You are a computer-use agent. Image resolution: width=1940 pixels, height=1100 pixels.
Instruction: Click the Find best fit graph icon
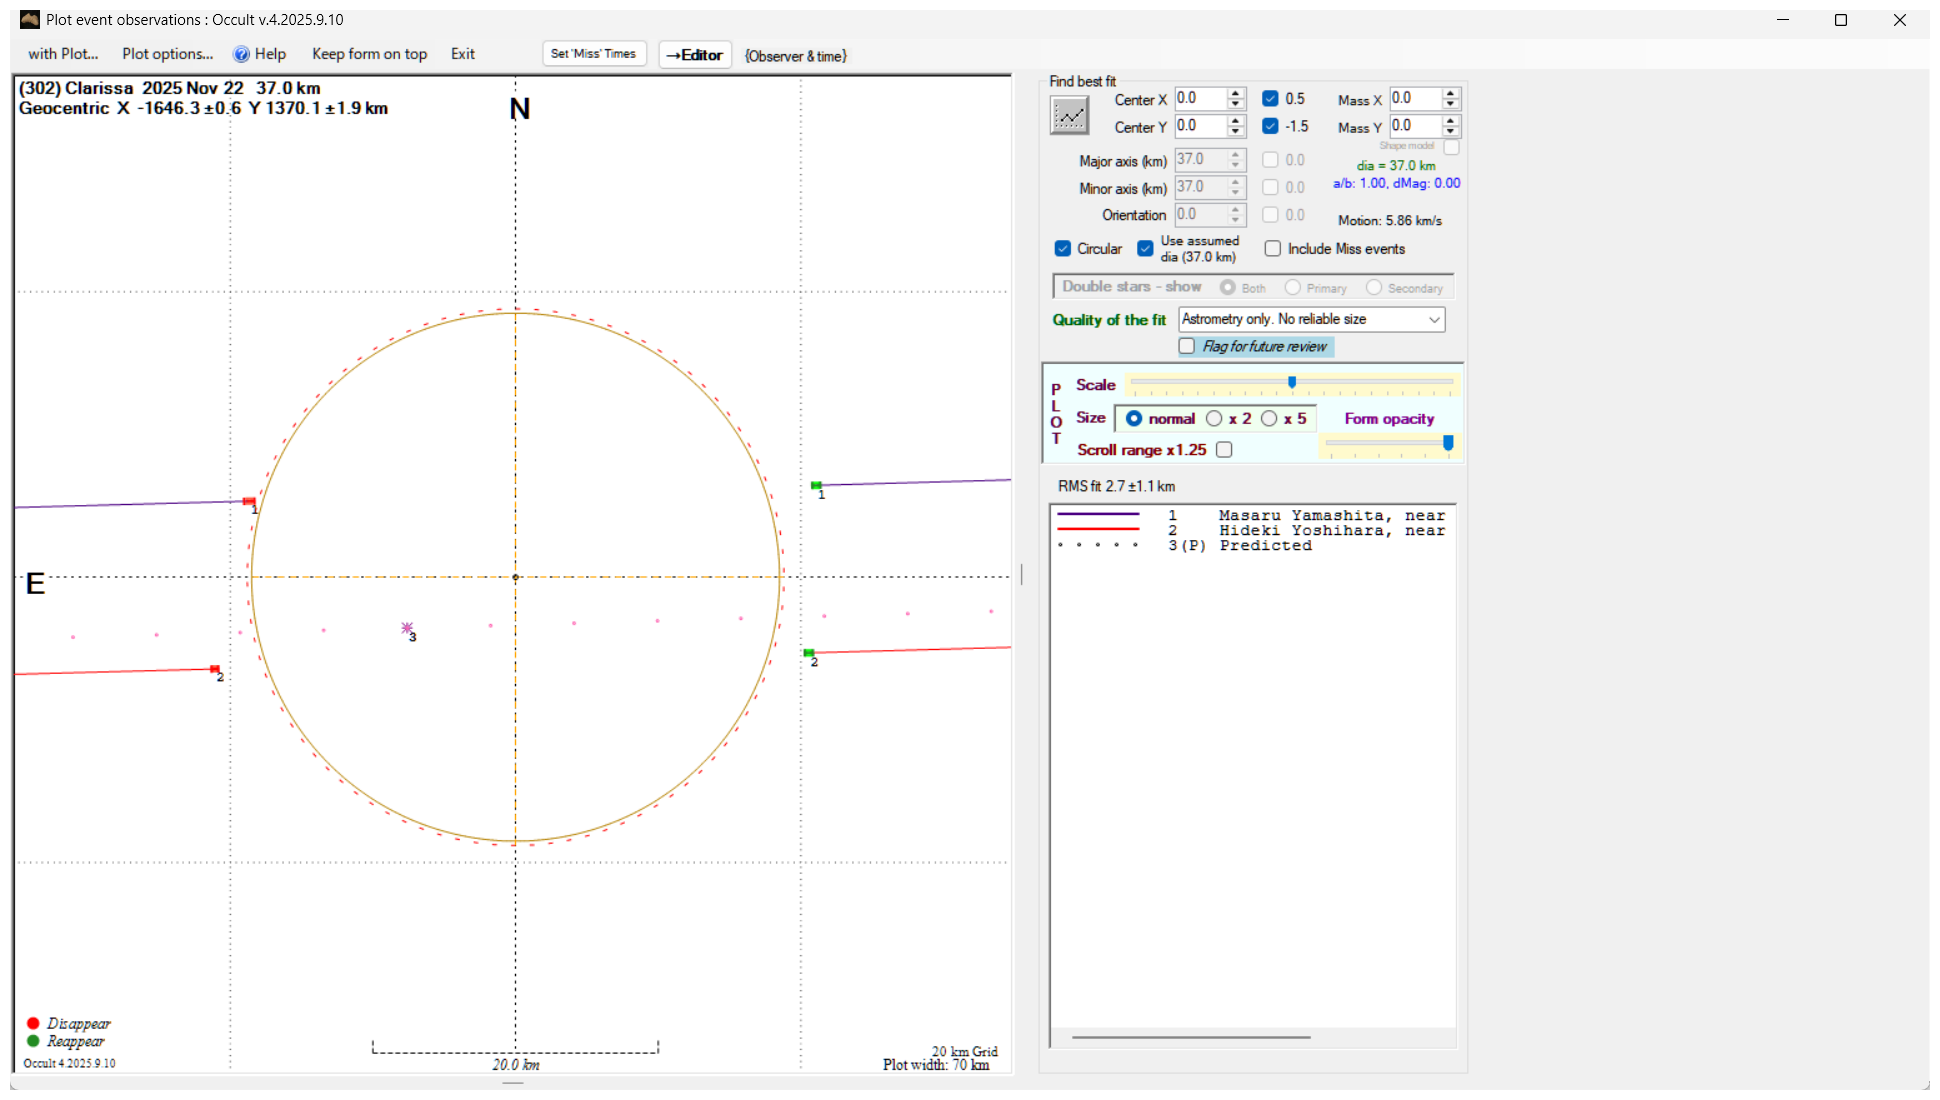(x=1069, y=115)
